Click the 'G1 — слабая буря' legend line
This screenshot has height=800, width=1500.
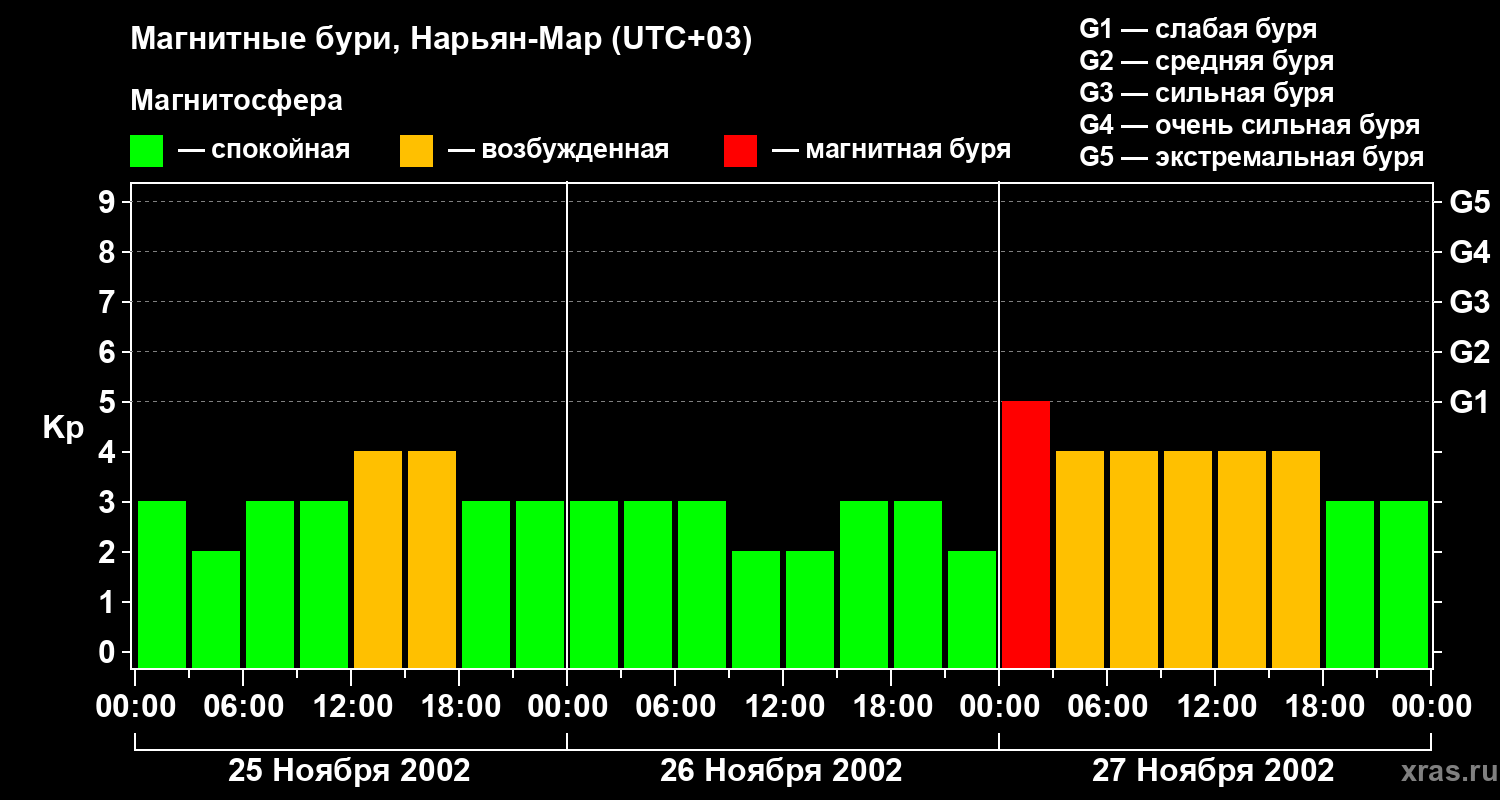click(x=1198, y=29)
